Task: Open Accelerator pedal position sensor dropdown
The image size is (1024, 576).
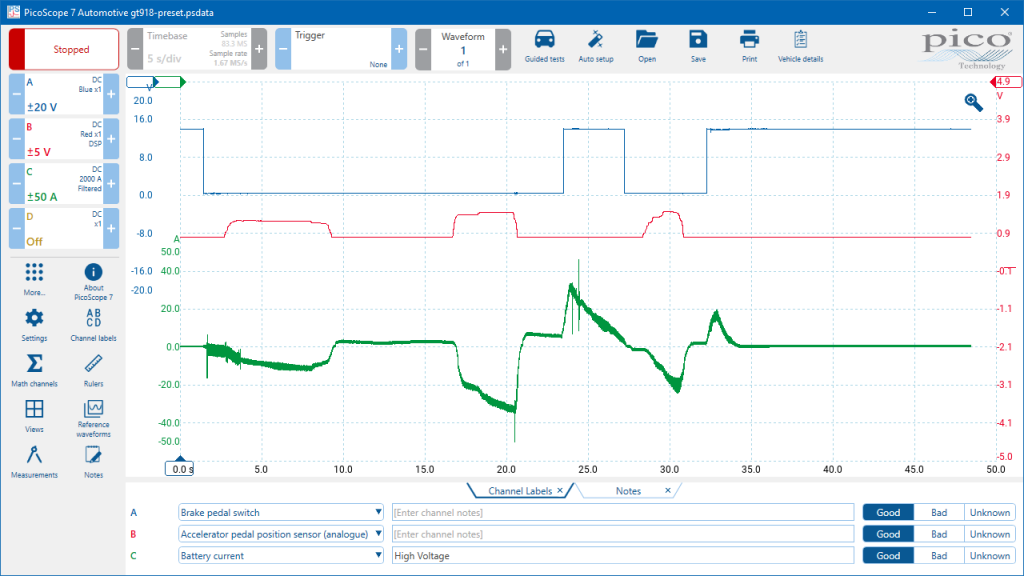Action: pyautogui.click(x=377, y=534)
